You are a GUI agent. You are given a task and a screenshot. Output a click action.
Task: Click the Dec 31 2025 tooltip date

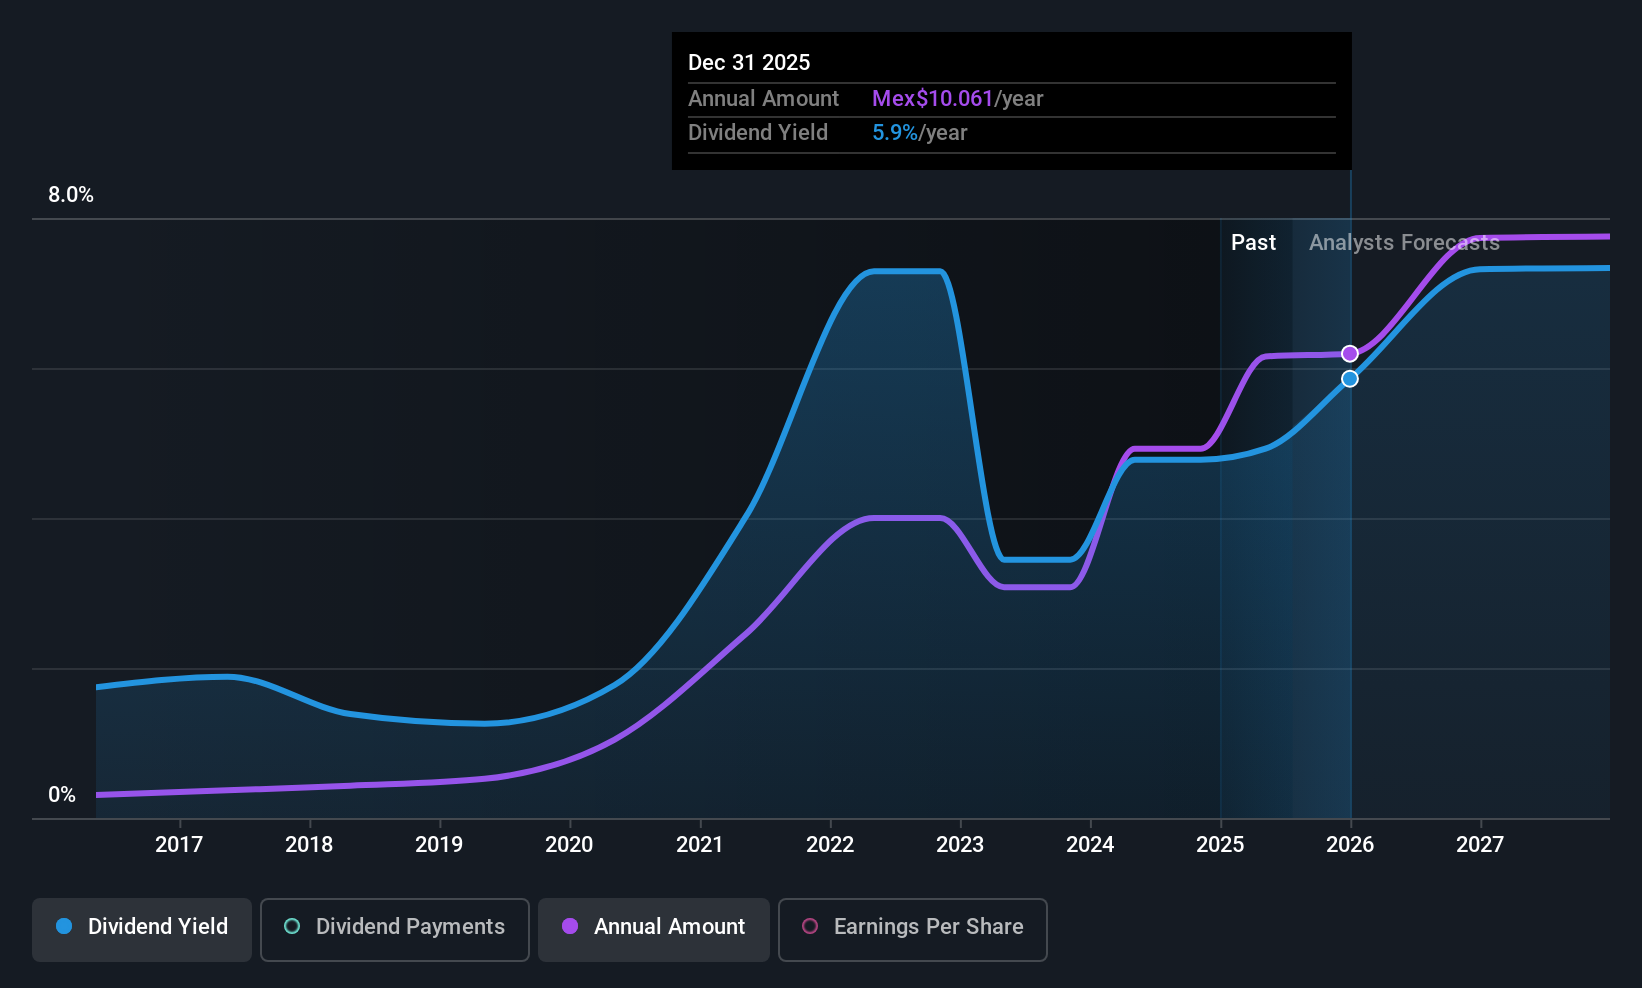tap(749, 63)
